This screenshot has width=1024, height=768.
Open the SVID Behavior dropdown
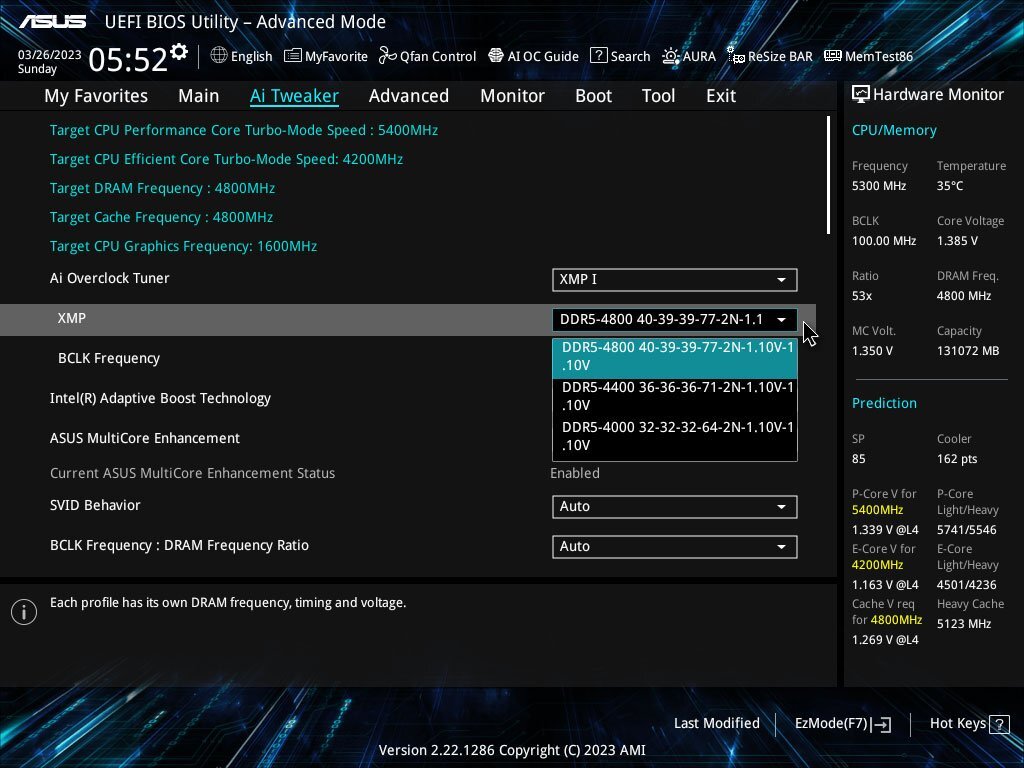tap(675, 507)
